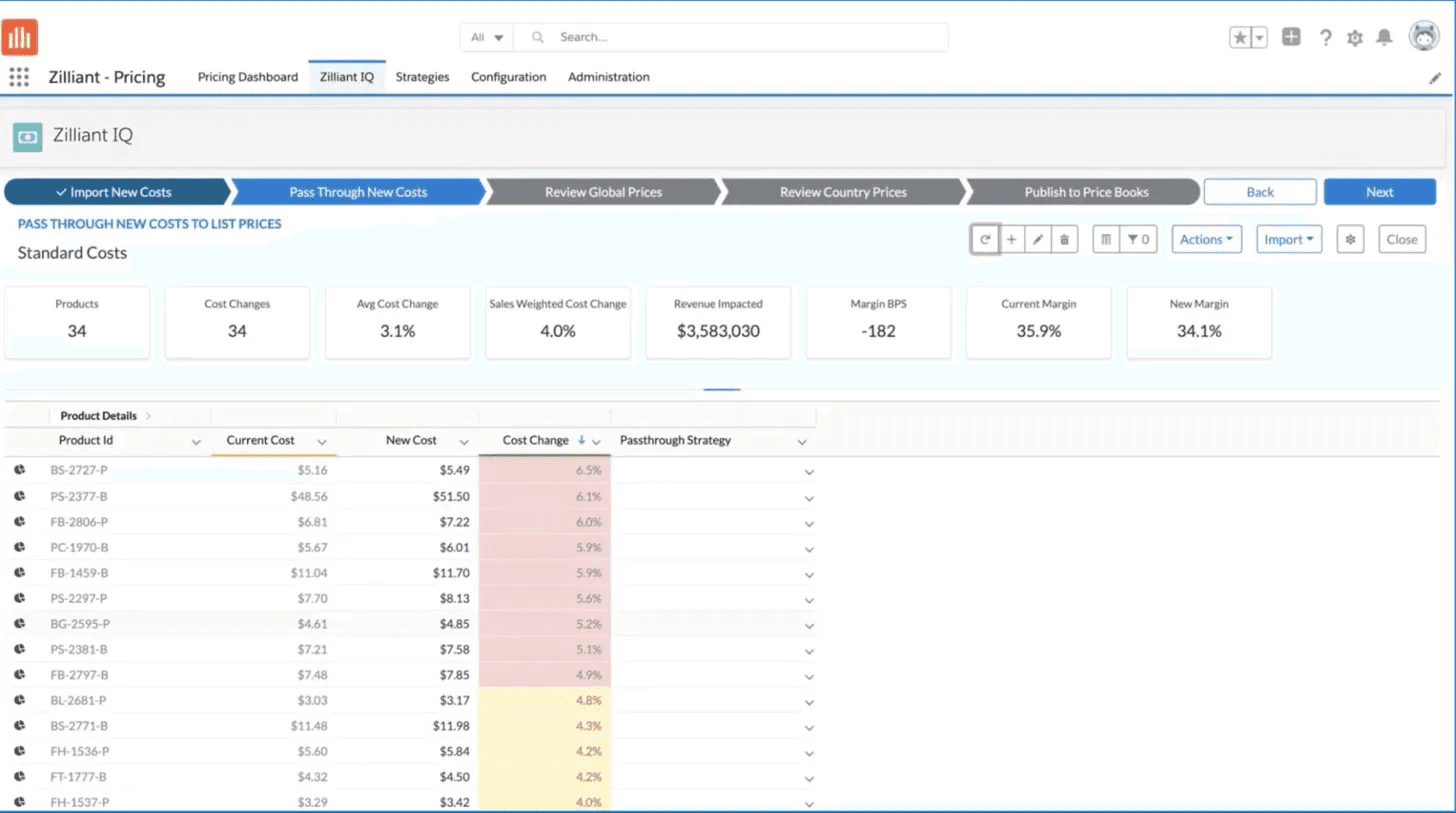Open the search scope All dropdown
This screenshot has height=813, width=1456.
[487, 37]
